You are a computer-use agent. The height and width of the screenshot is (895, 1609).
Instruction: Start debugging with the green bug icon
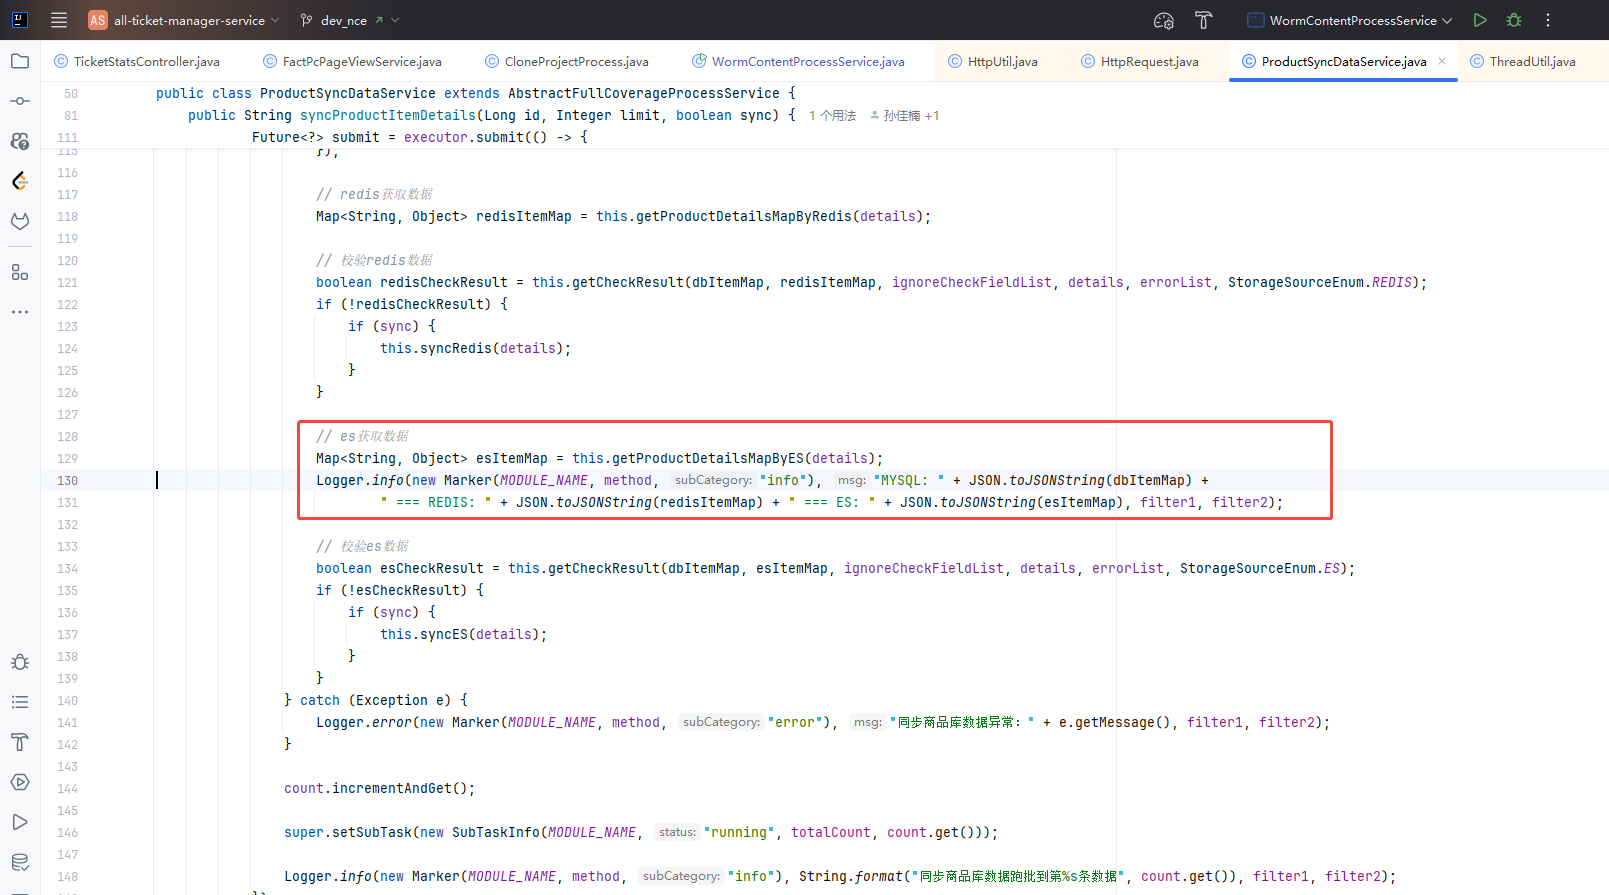tap(1514, 20)
